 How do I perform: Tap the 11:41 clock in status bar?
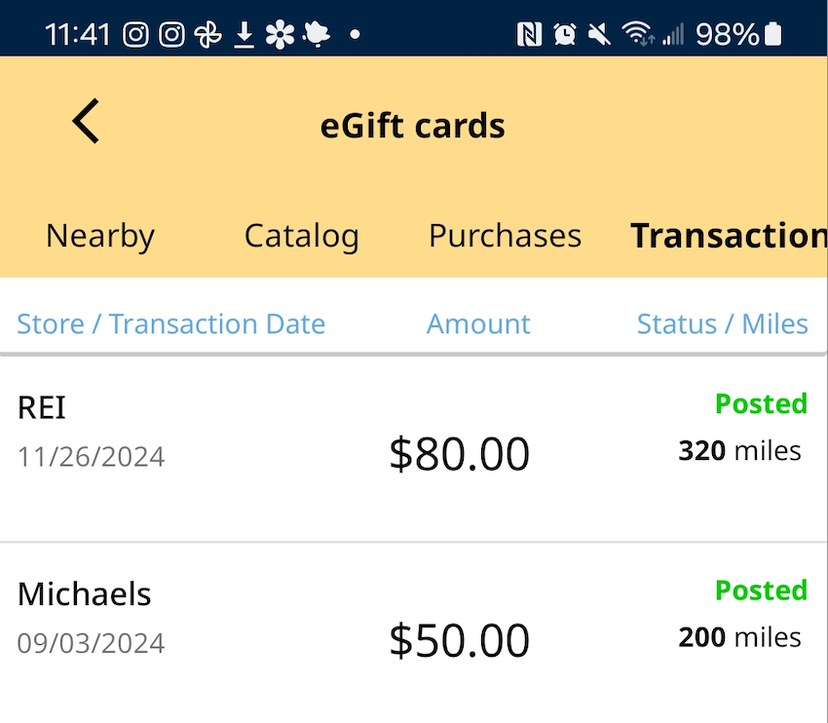coord(74,33)
